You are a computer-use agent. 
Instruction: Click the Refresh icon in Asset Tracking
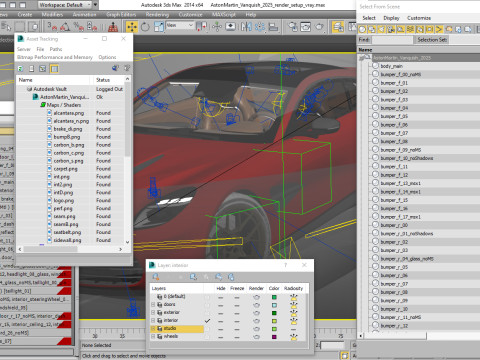click(x=20, y=69)
